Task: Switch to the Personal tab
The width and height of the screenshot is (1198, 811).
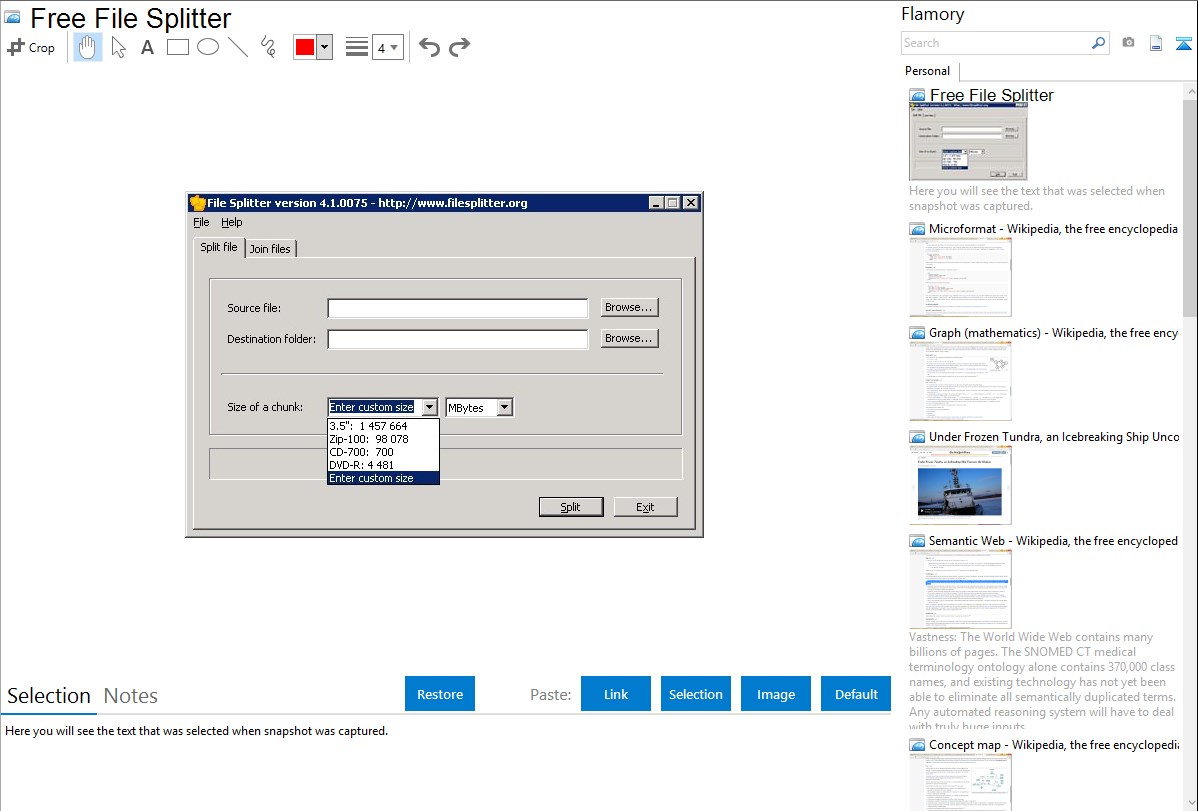Action: click(x=928, y=71)
